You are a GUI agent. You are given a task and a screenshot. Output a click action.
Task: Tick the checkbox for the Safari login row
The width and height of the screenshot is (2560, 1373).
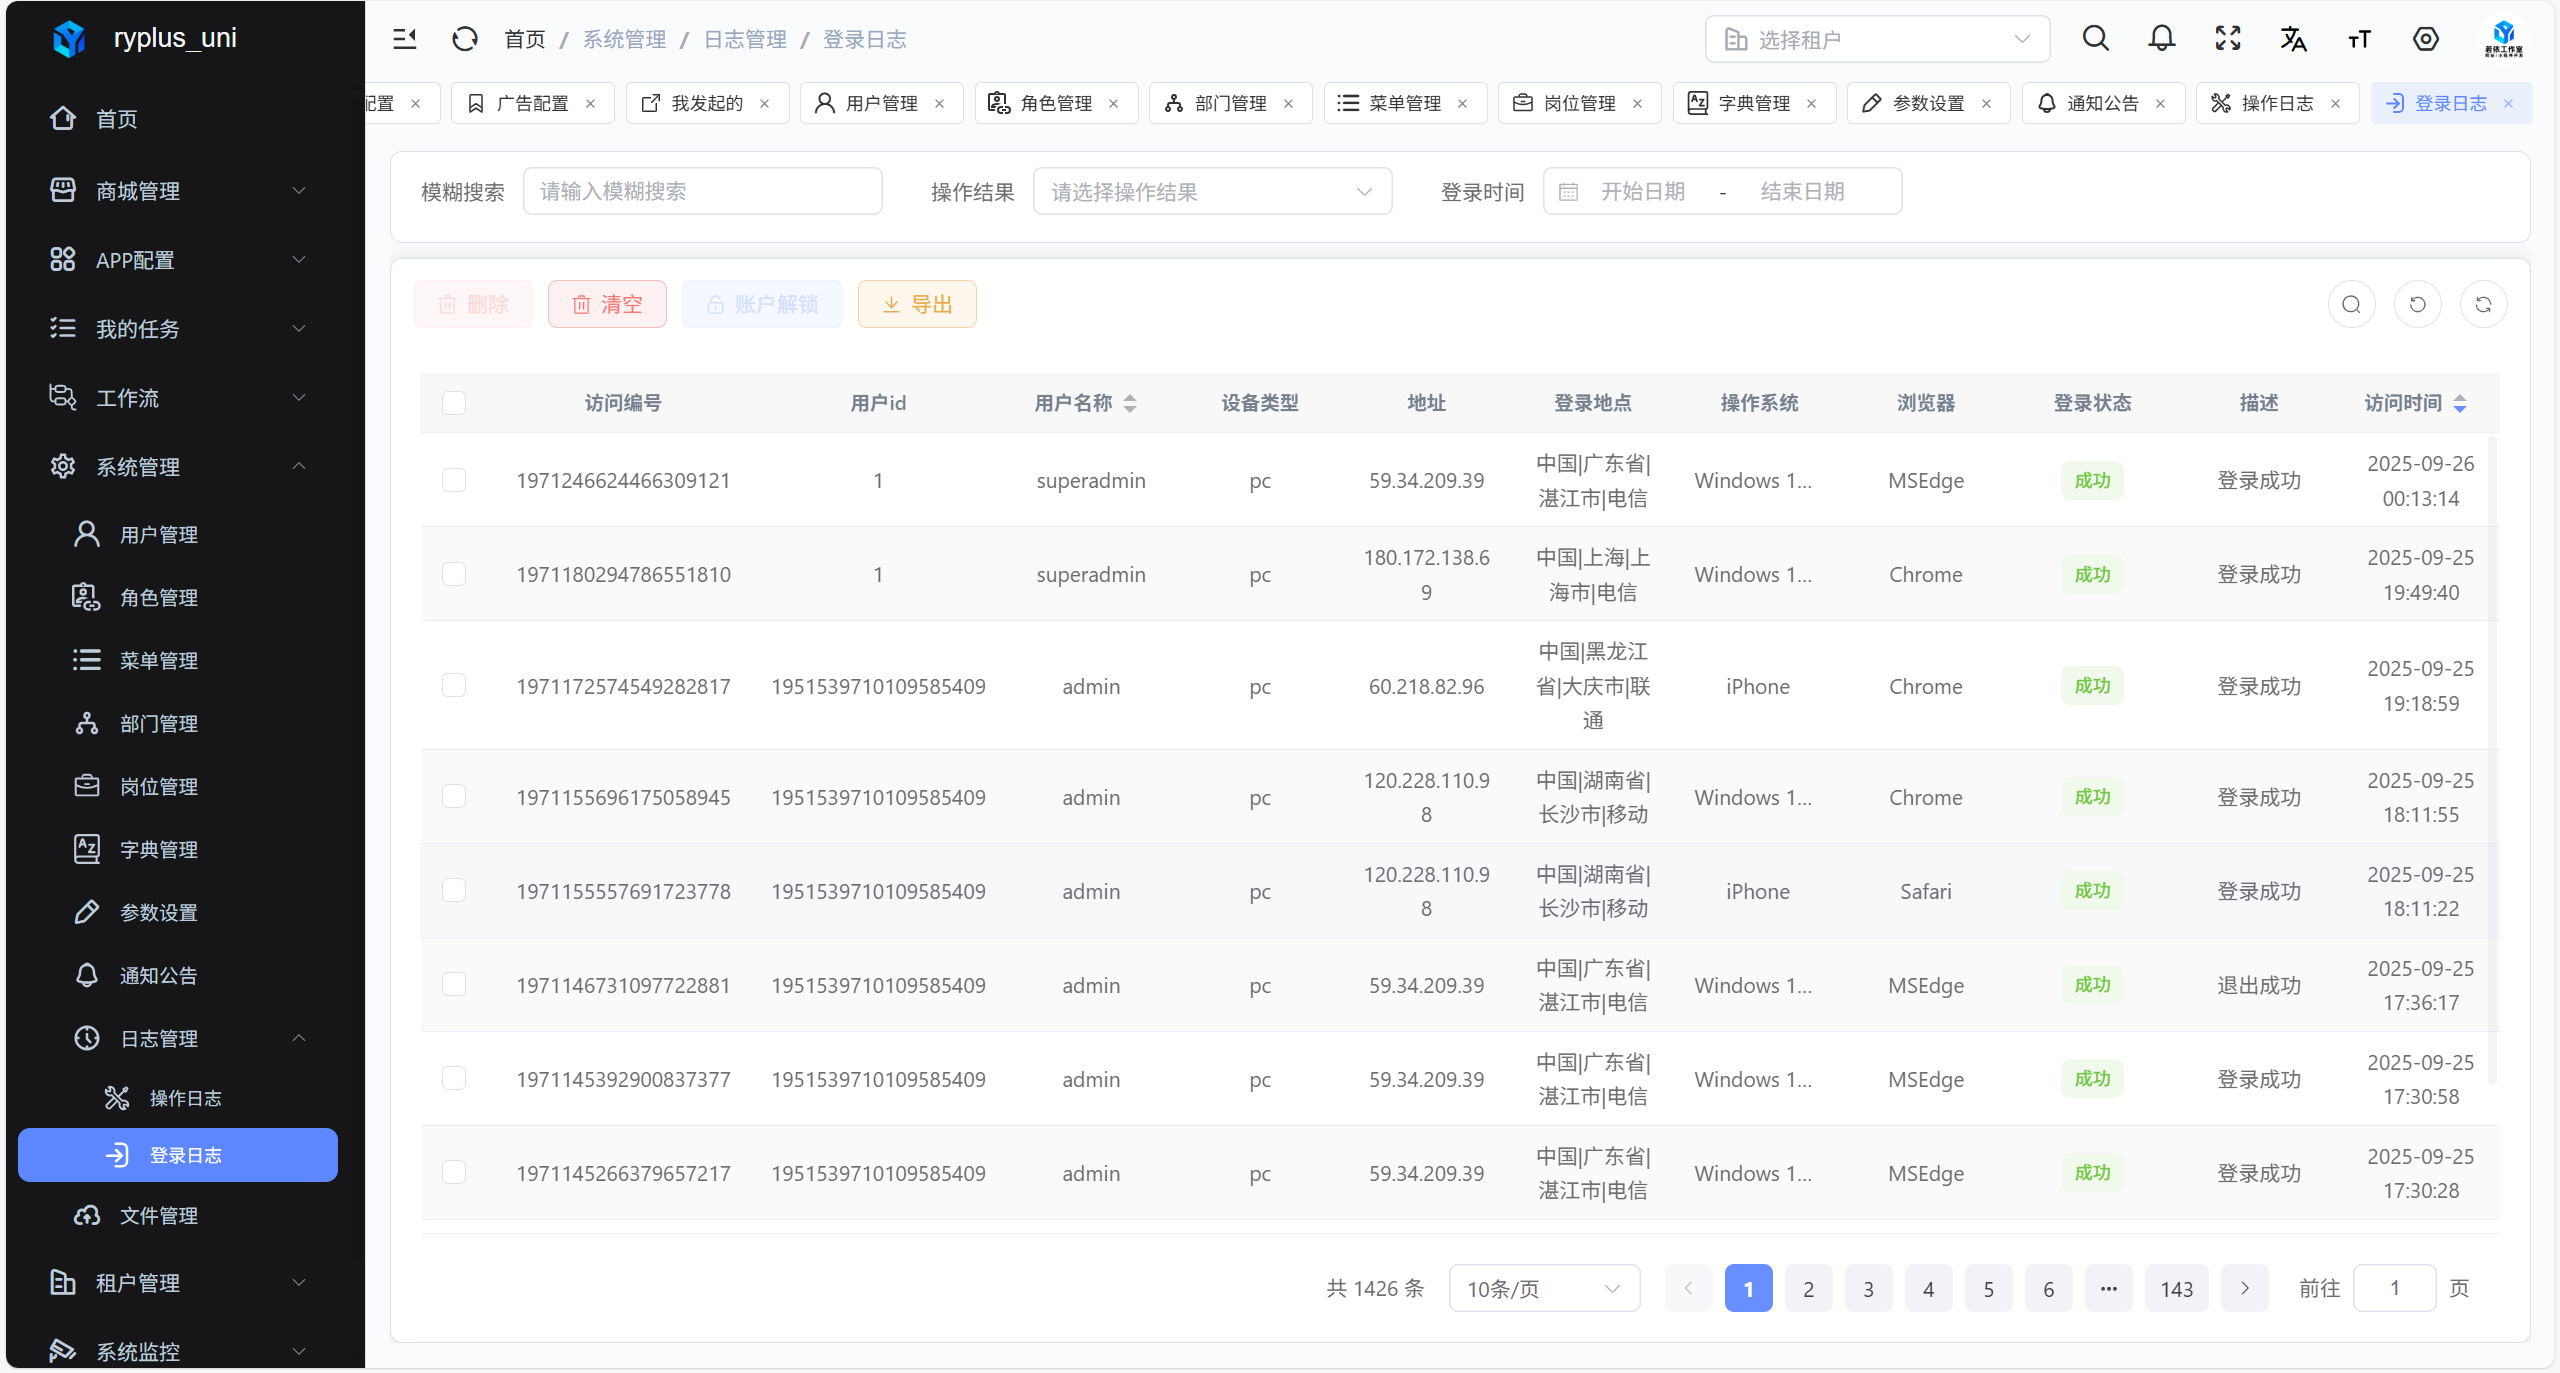[x=454, y=891]
